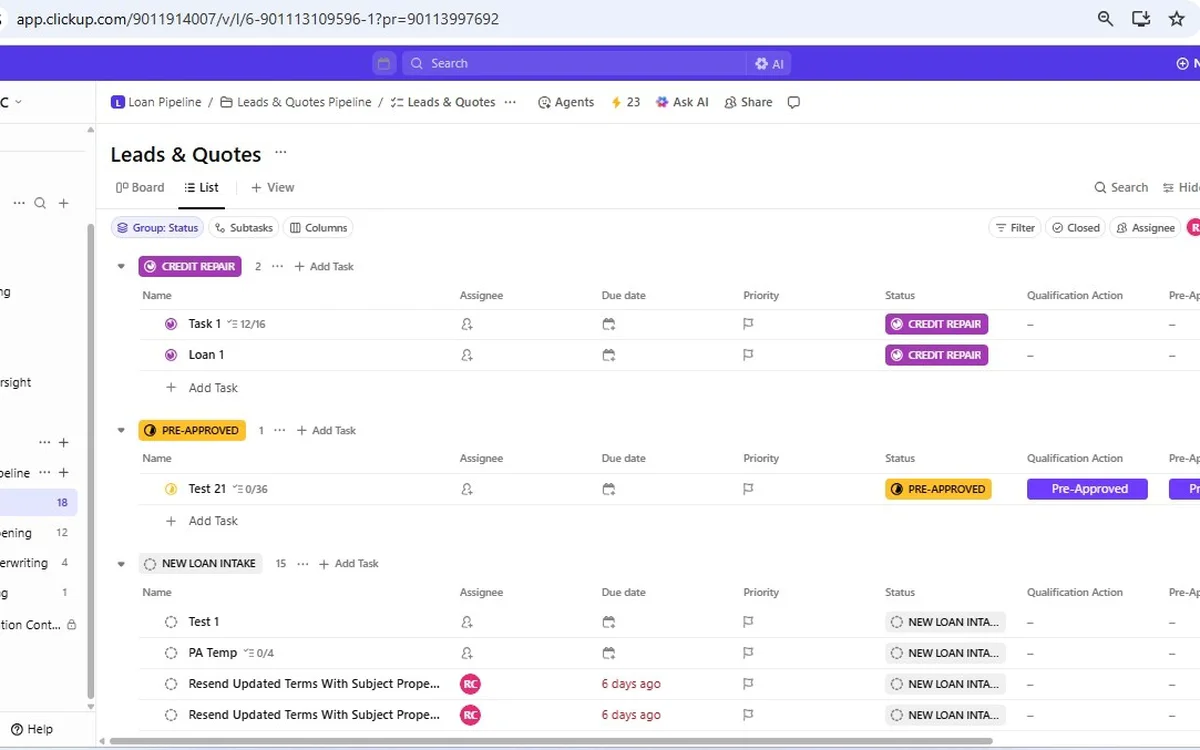Set due date for Loan 1 row
Viewport: 1200px width, 750px height.
pyautogui.click(x=609, y=355)
